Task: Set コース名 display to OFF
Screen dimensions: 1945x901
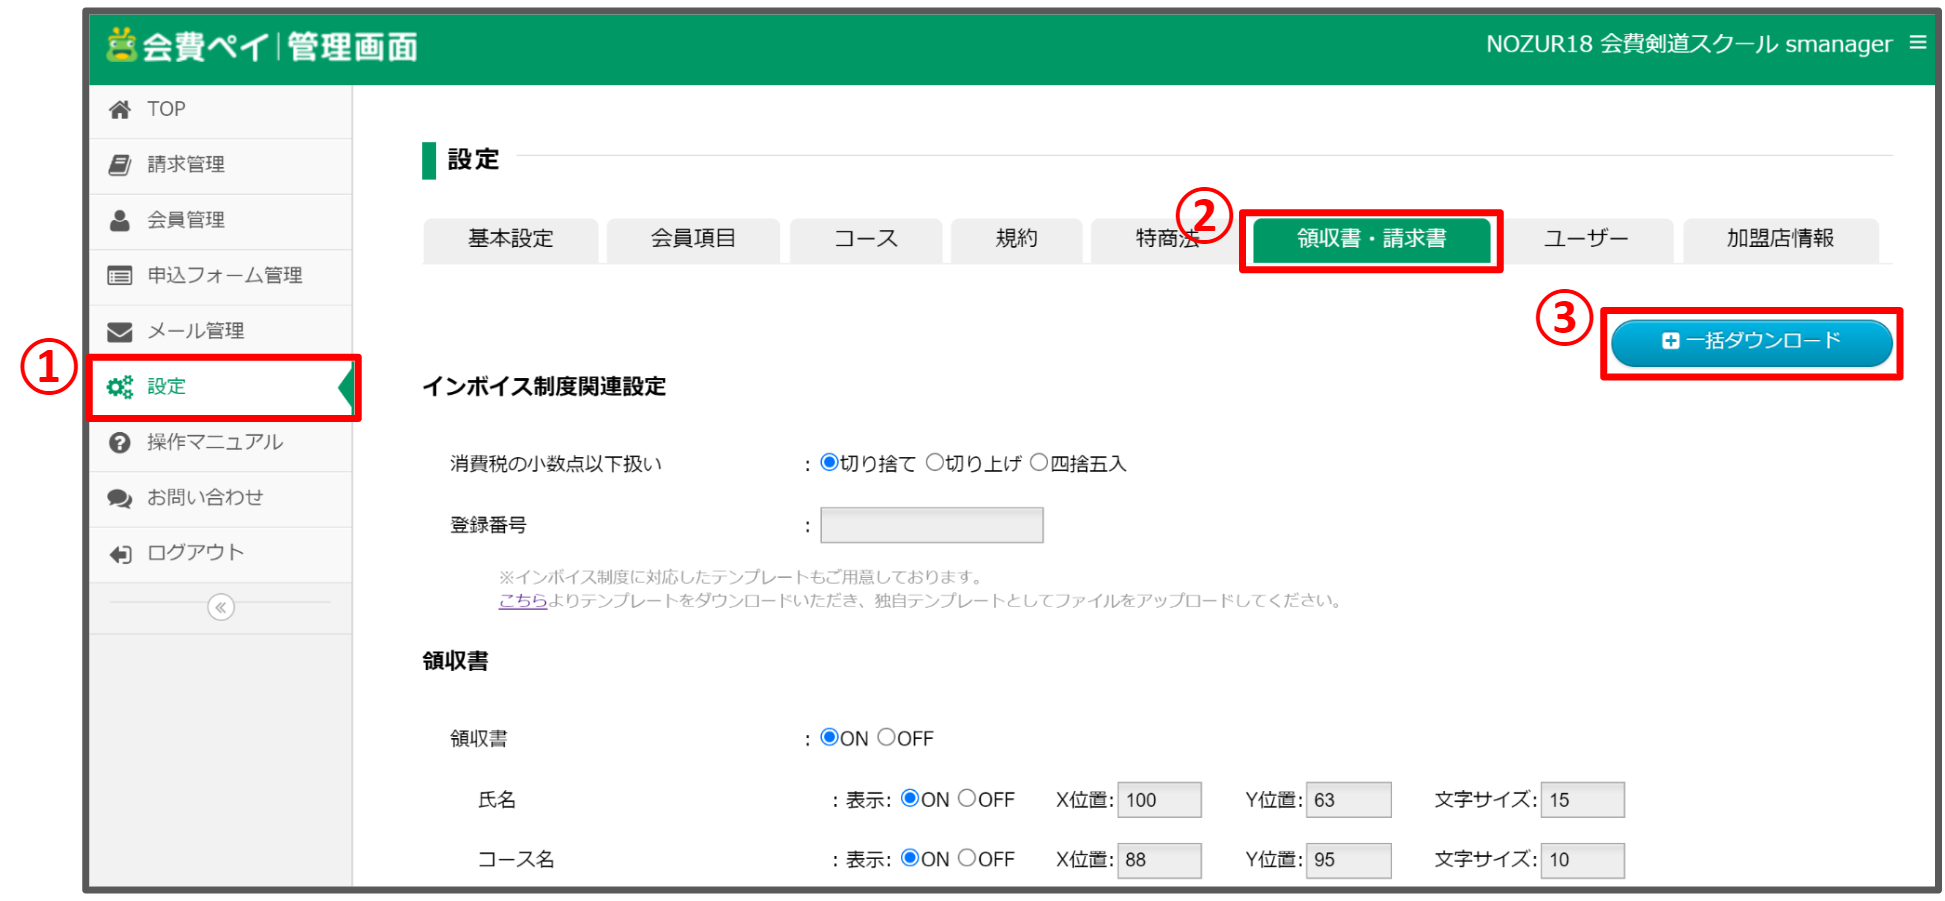Action: [967, 858]
